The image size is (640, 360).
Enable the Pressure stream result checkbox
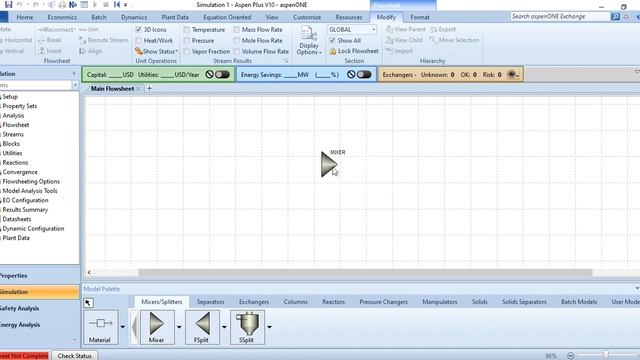[187, 40]
